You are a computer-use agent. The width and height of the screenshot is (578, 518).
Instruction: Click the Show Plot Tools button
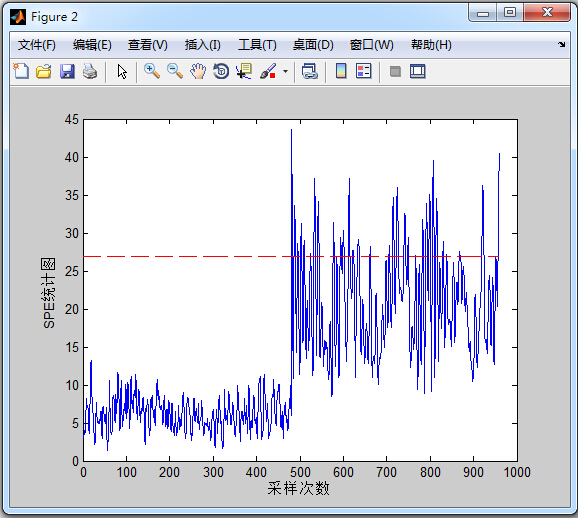click(x=418, y=71)
